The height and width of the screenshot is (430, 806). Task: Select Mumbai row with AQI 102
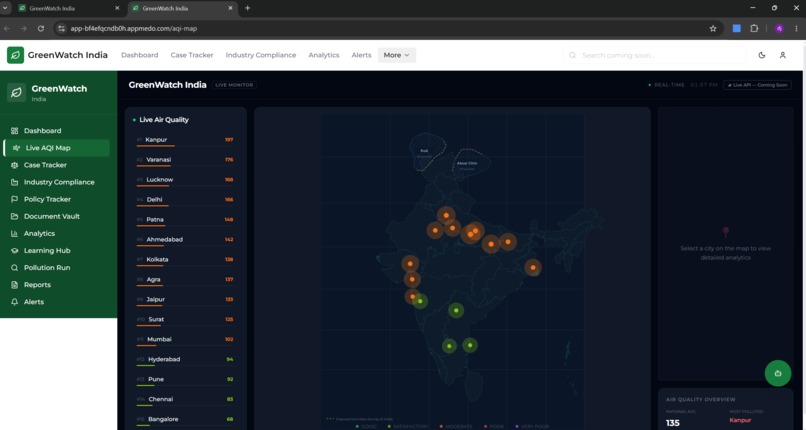point(185,340)
